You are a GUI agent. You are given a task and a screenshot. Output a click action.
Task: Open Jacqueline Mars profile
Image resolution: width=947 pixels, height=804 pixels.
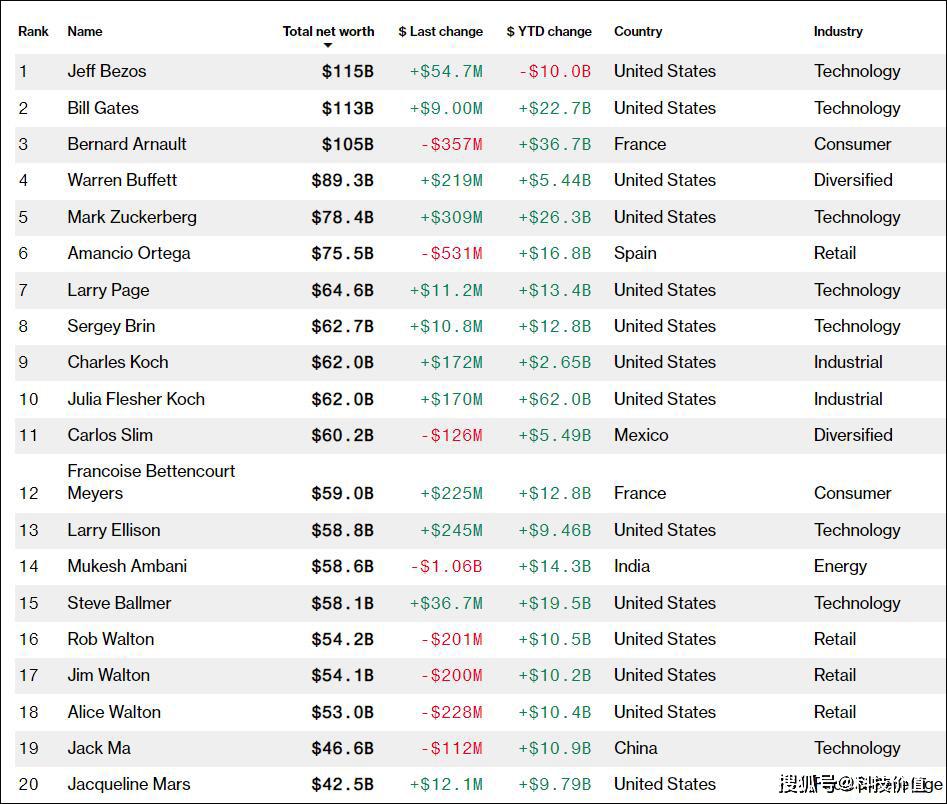[x=129, y=784]
